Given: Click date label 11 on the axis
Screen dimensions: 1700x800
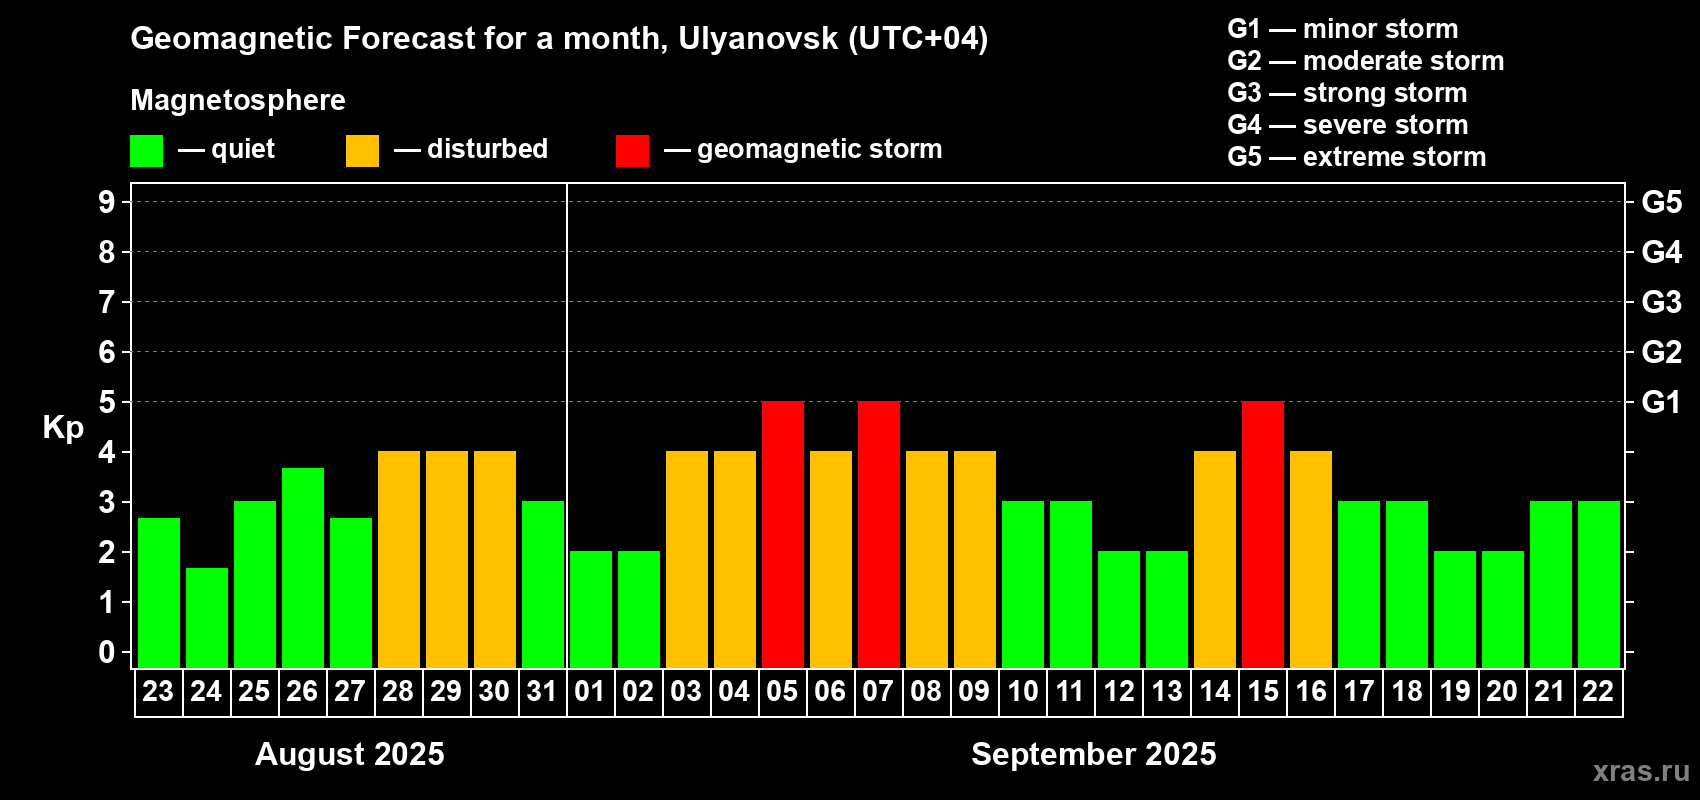Looking at the screenshot, I should (1070, 691).
